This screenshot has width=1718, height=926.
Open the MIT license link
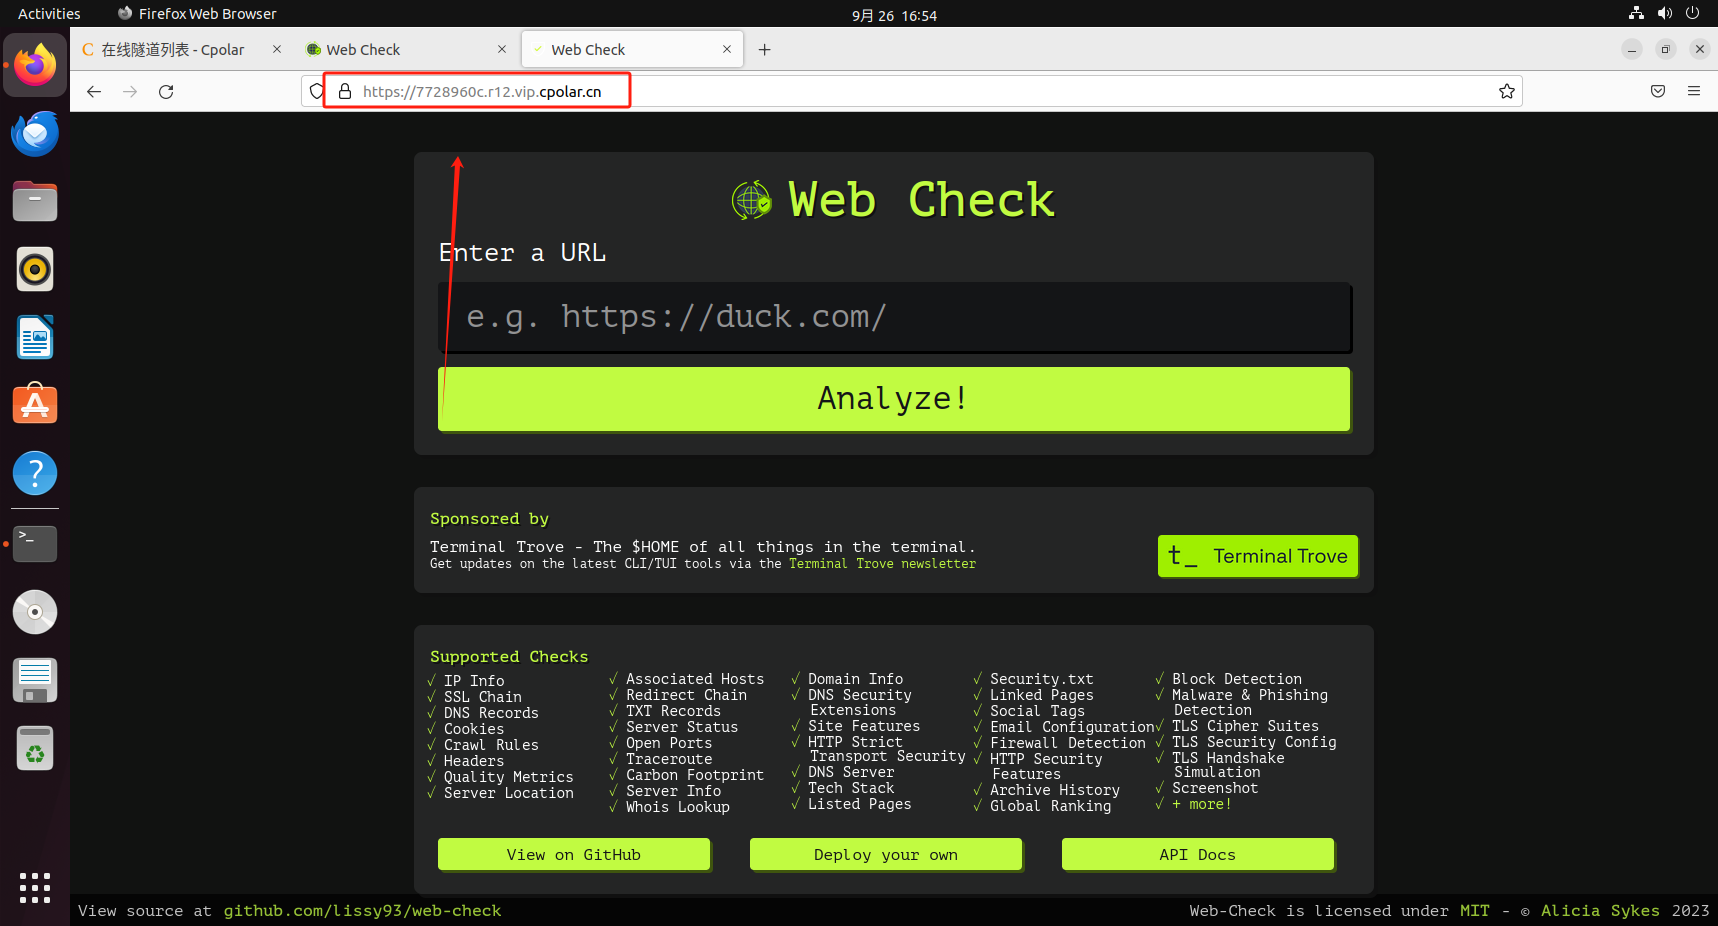click(x=1474, y=910)
